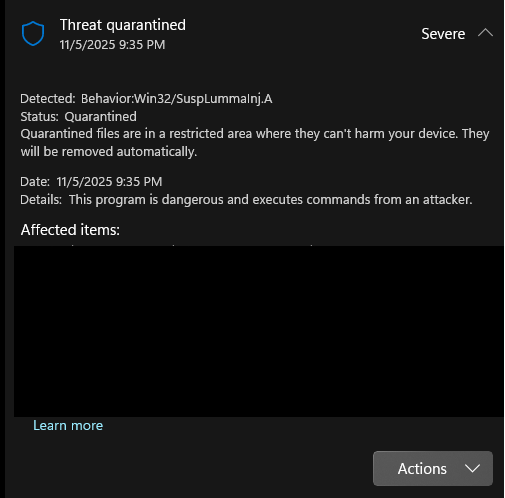
Task: Select the program is dangerous details text
Action: point(271,200)
